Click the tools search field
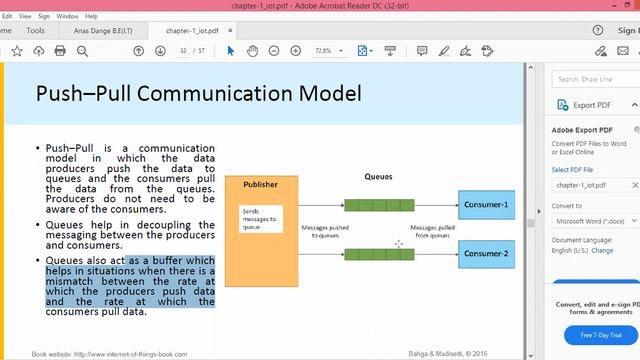This screenshot has width=640, height=360. pyautogui.click(x=596, y=79)
